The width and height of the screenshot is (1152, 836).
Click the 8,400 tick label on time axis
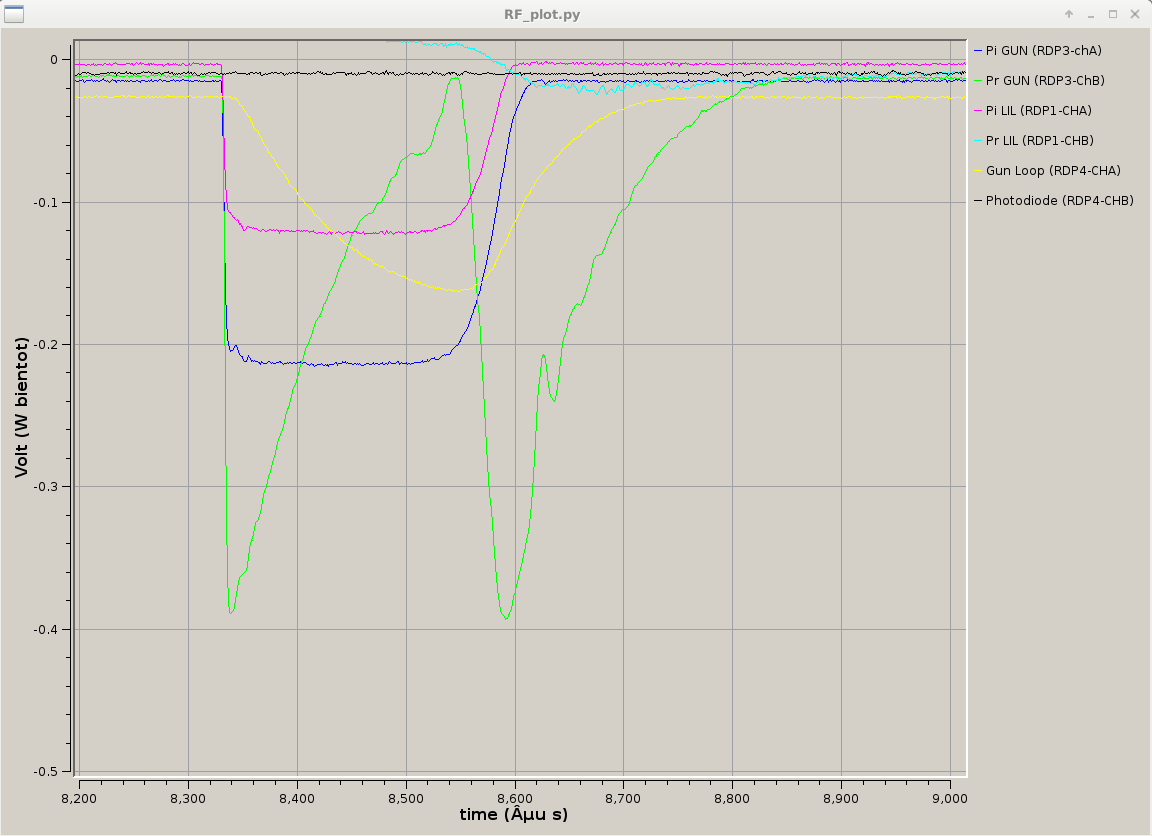tap(297, 796)
